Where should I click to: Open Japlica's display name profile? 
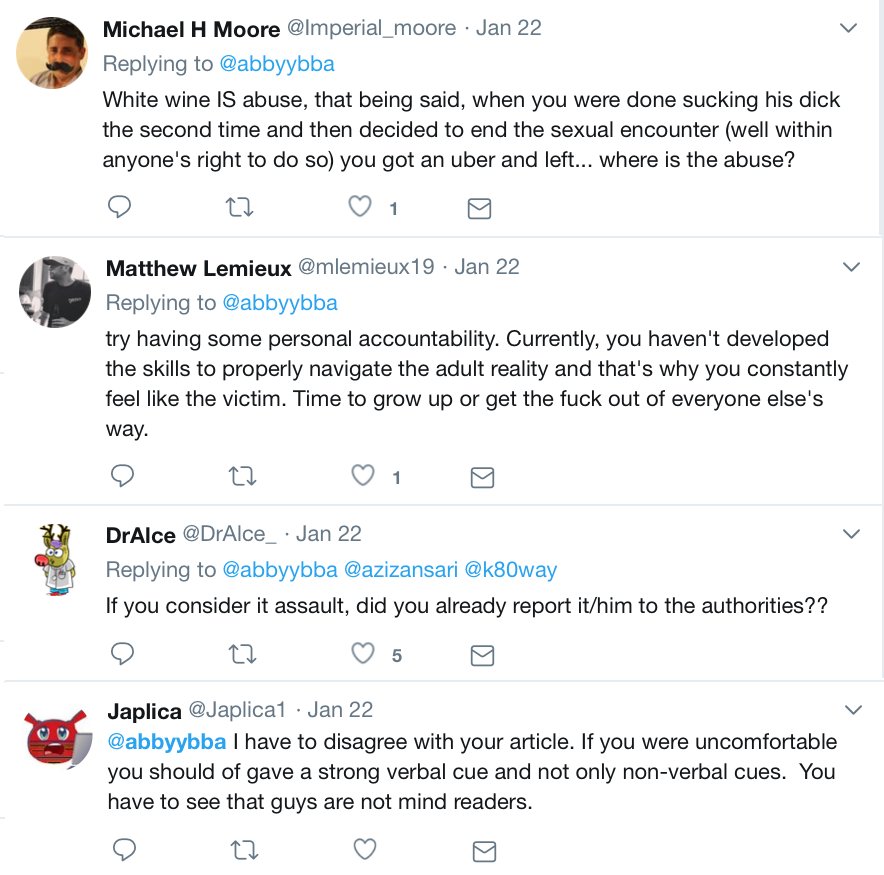[144, 711]
